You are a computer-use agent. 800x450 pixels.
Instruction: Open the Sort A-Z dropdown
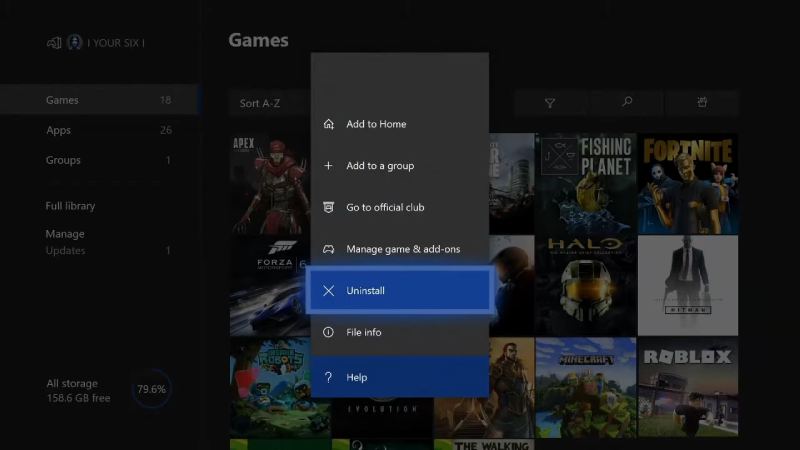coord(269,104)
